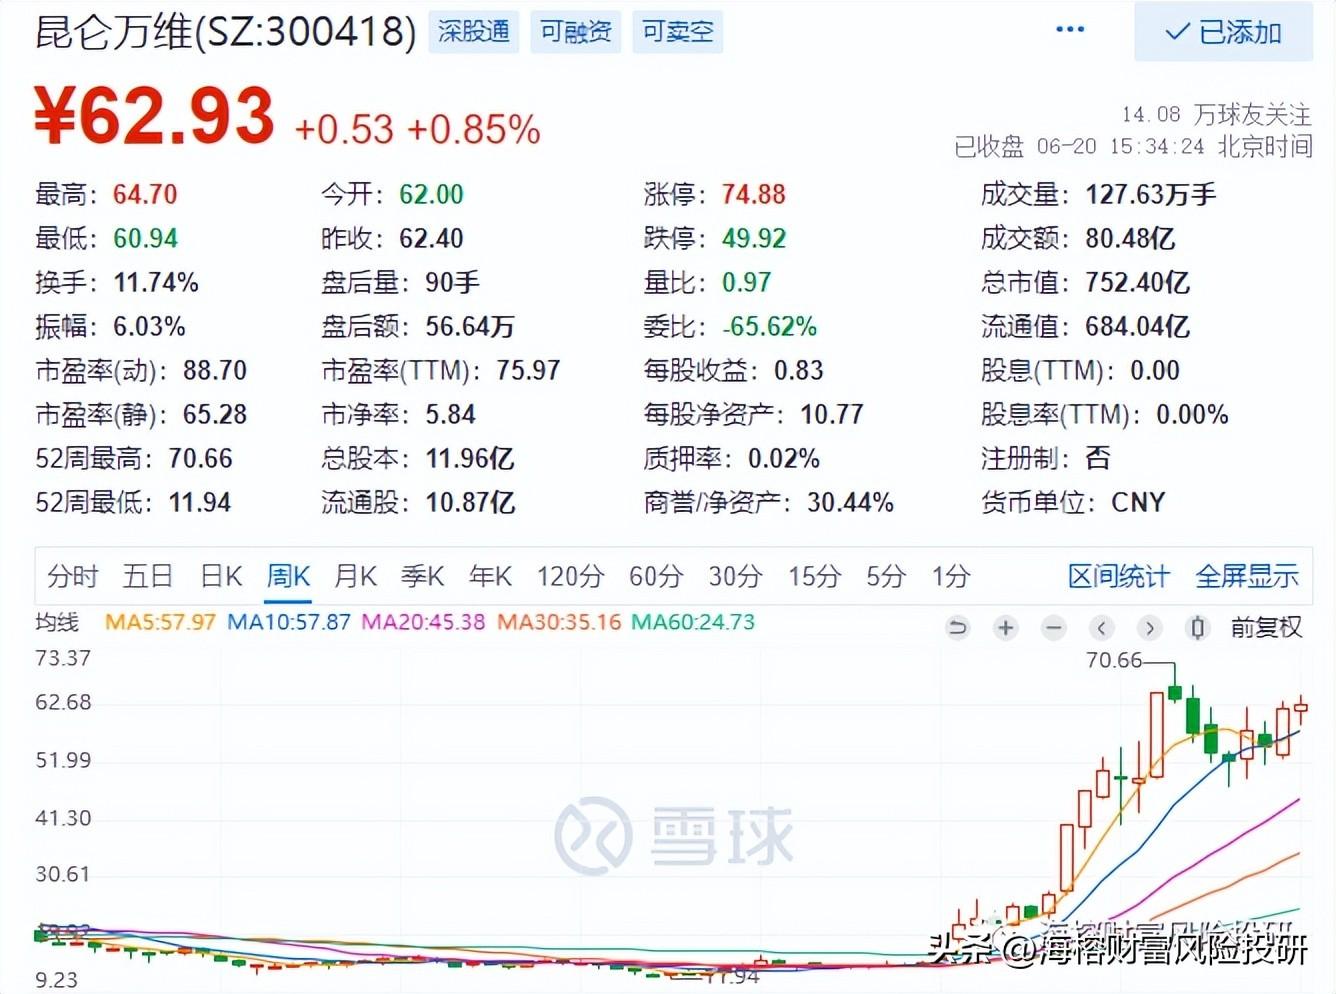Viewport: 1336px width, 994px height.
Task: Click the 最高 value 64.70
Action: [x=145, y=194]
